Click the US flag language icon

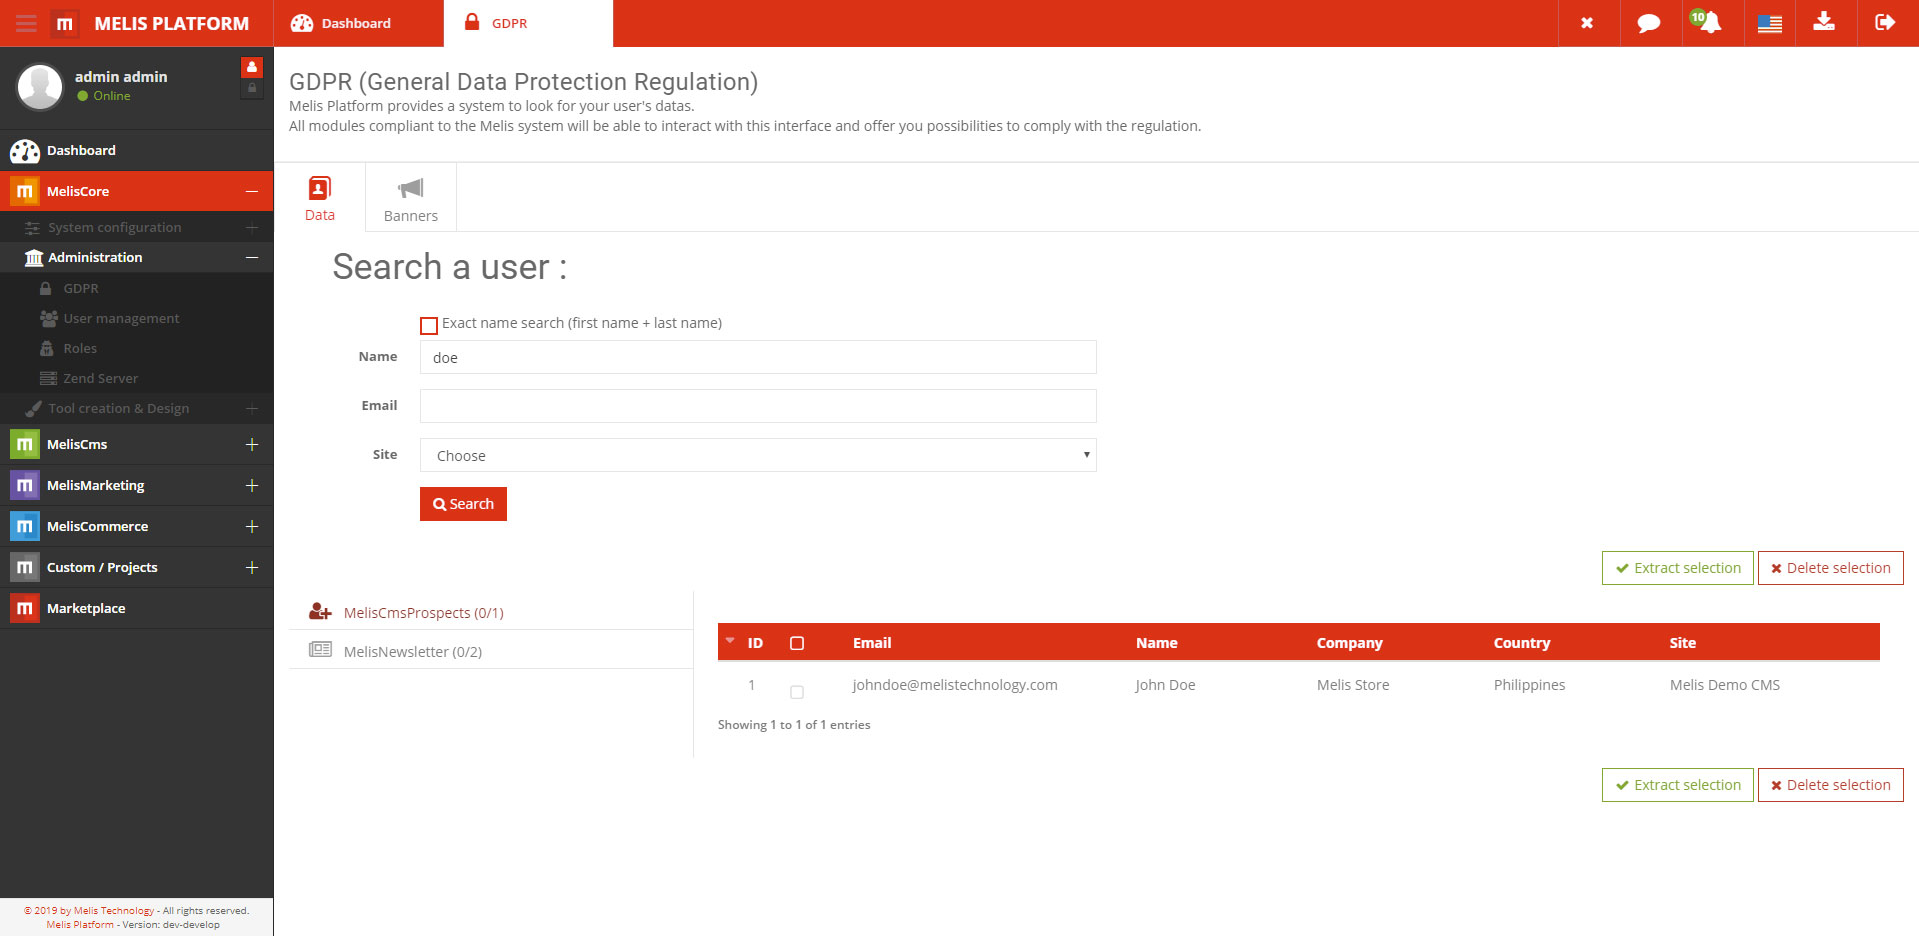click(x=1769, y=23)
